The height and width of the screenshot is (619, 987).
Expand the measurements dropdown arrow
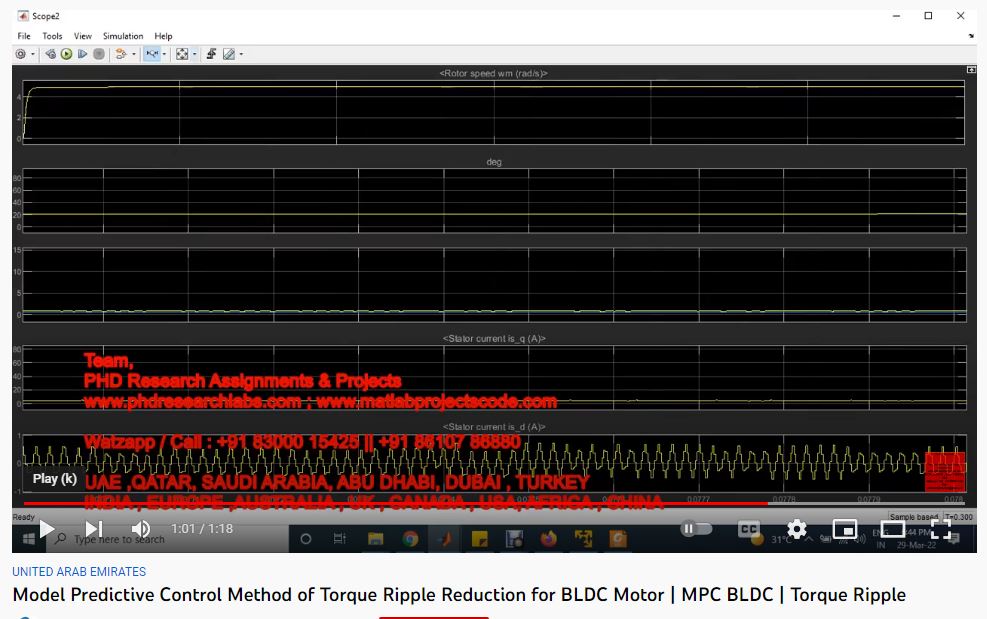(241, 55)
